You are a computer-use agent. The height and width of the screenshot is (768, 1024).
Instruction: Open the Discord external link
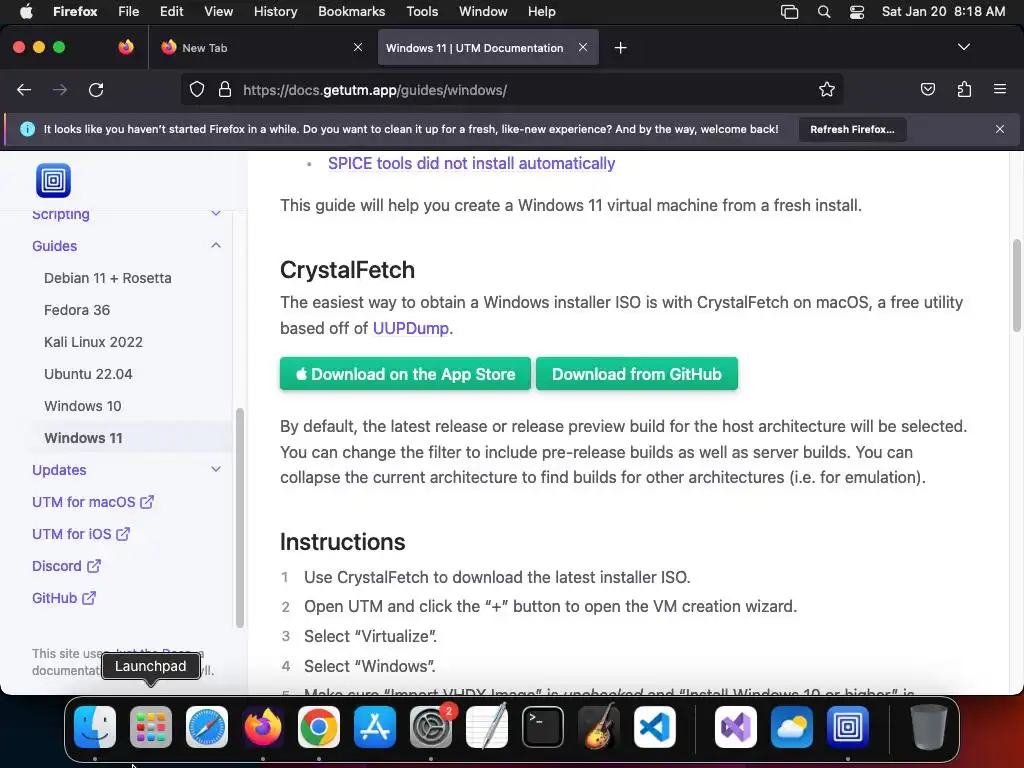66,566
